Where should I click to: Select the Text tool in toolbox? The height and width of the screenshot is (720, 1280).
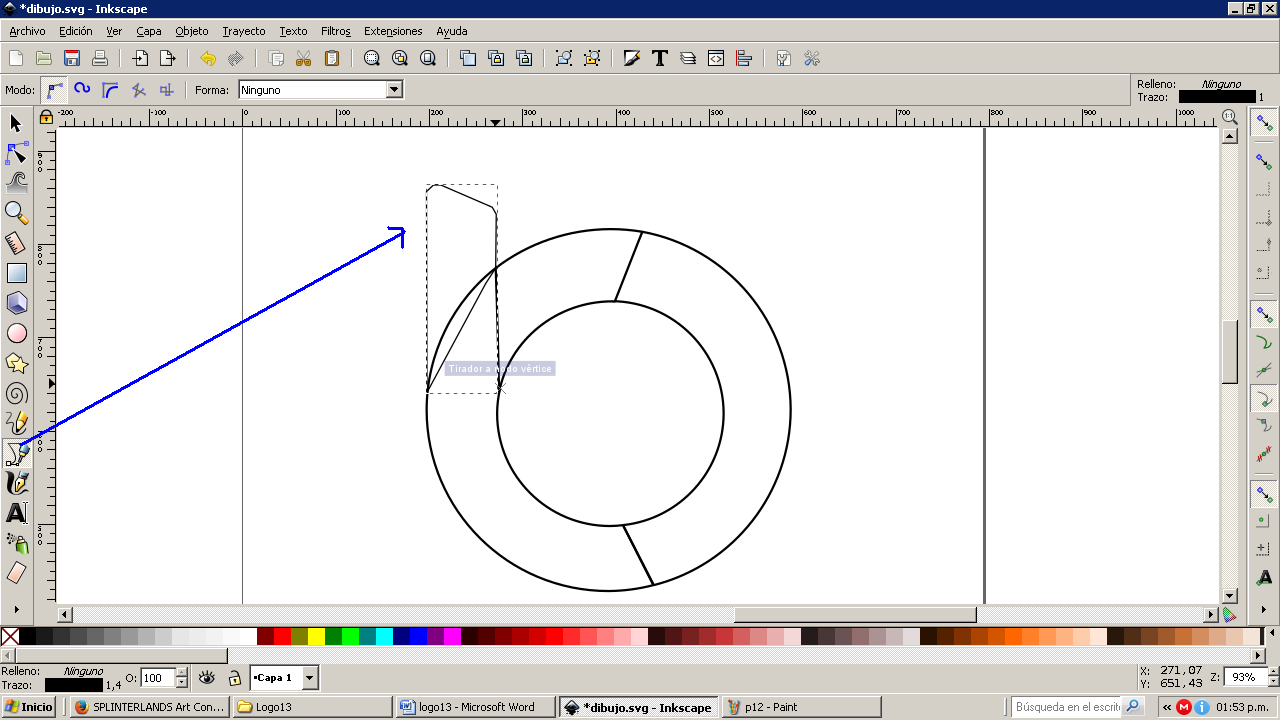[x=16, y=513]
